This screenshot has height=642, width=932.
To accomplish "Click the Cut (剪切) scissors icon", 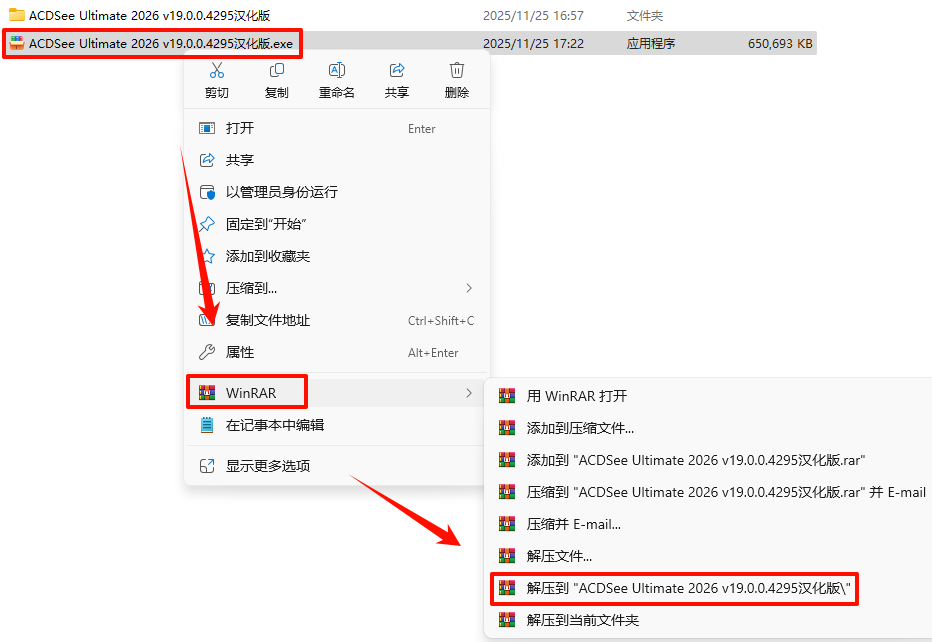I will click(217, 70).
